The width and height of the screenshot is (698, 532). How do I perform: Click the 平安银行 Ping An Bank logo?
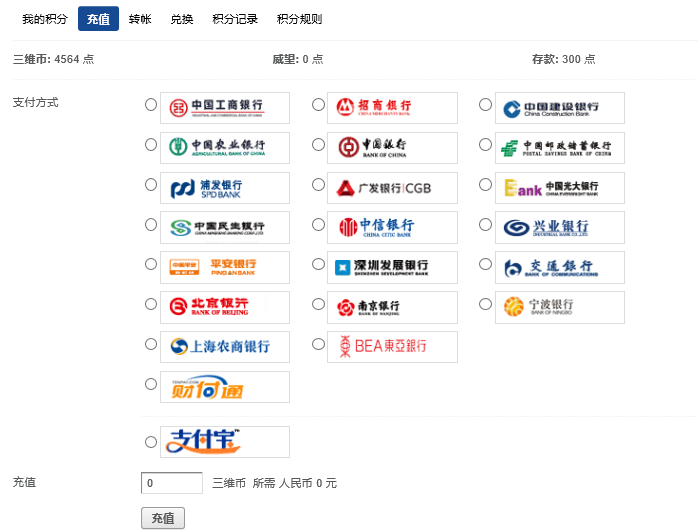[x=225, y=268]
